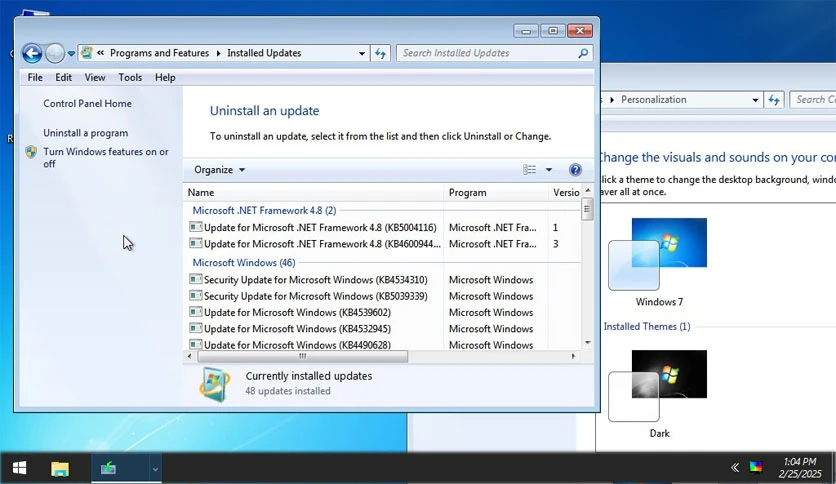The image size is (836, 484).
Task: Open recent pages dropdown beside the Forward arrow
Action: [71, 54]
